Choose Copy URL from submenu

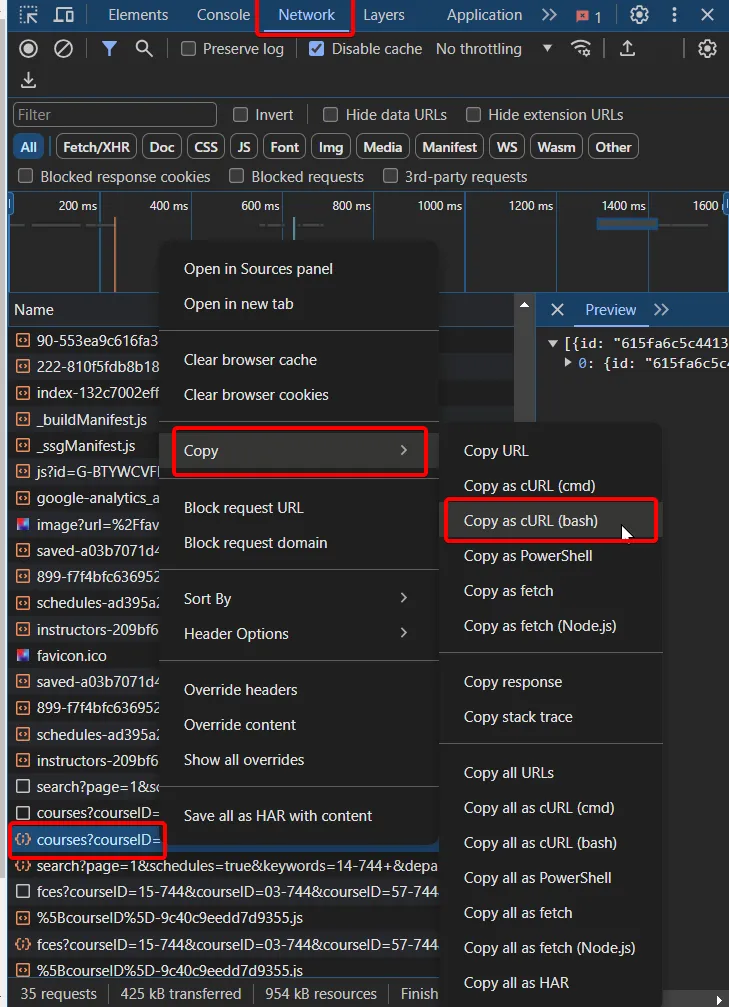tap(550, 451)
